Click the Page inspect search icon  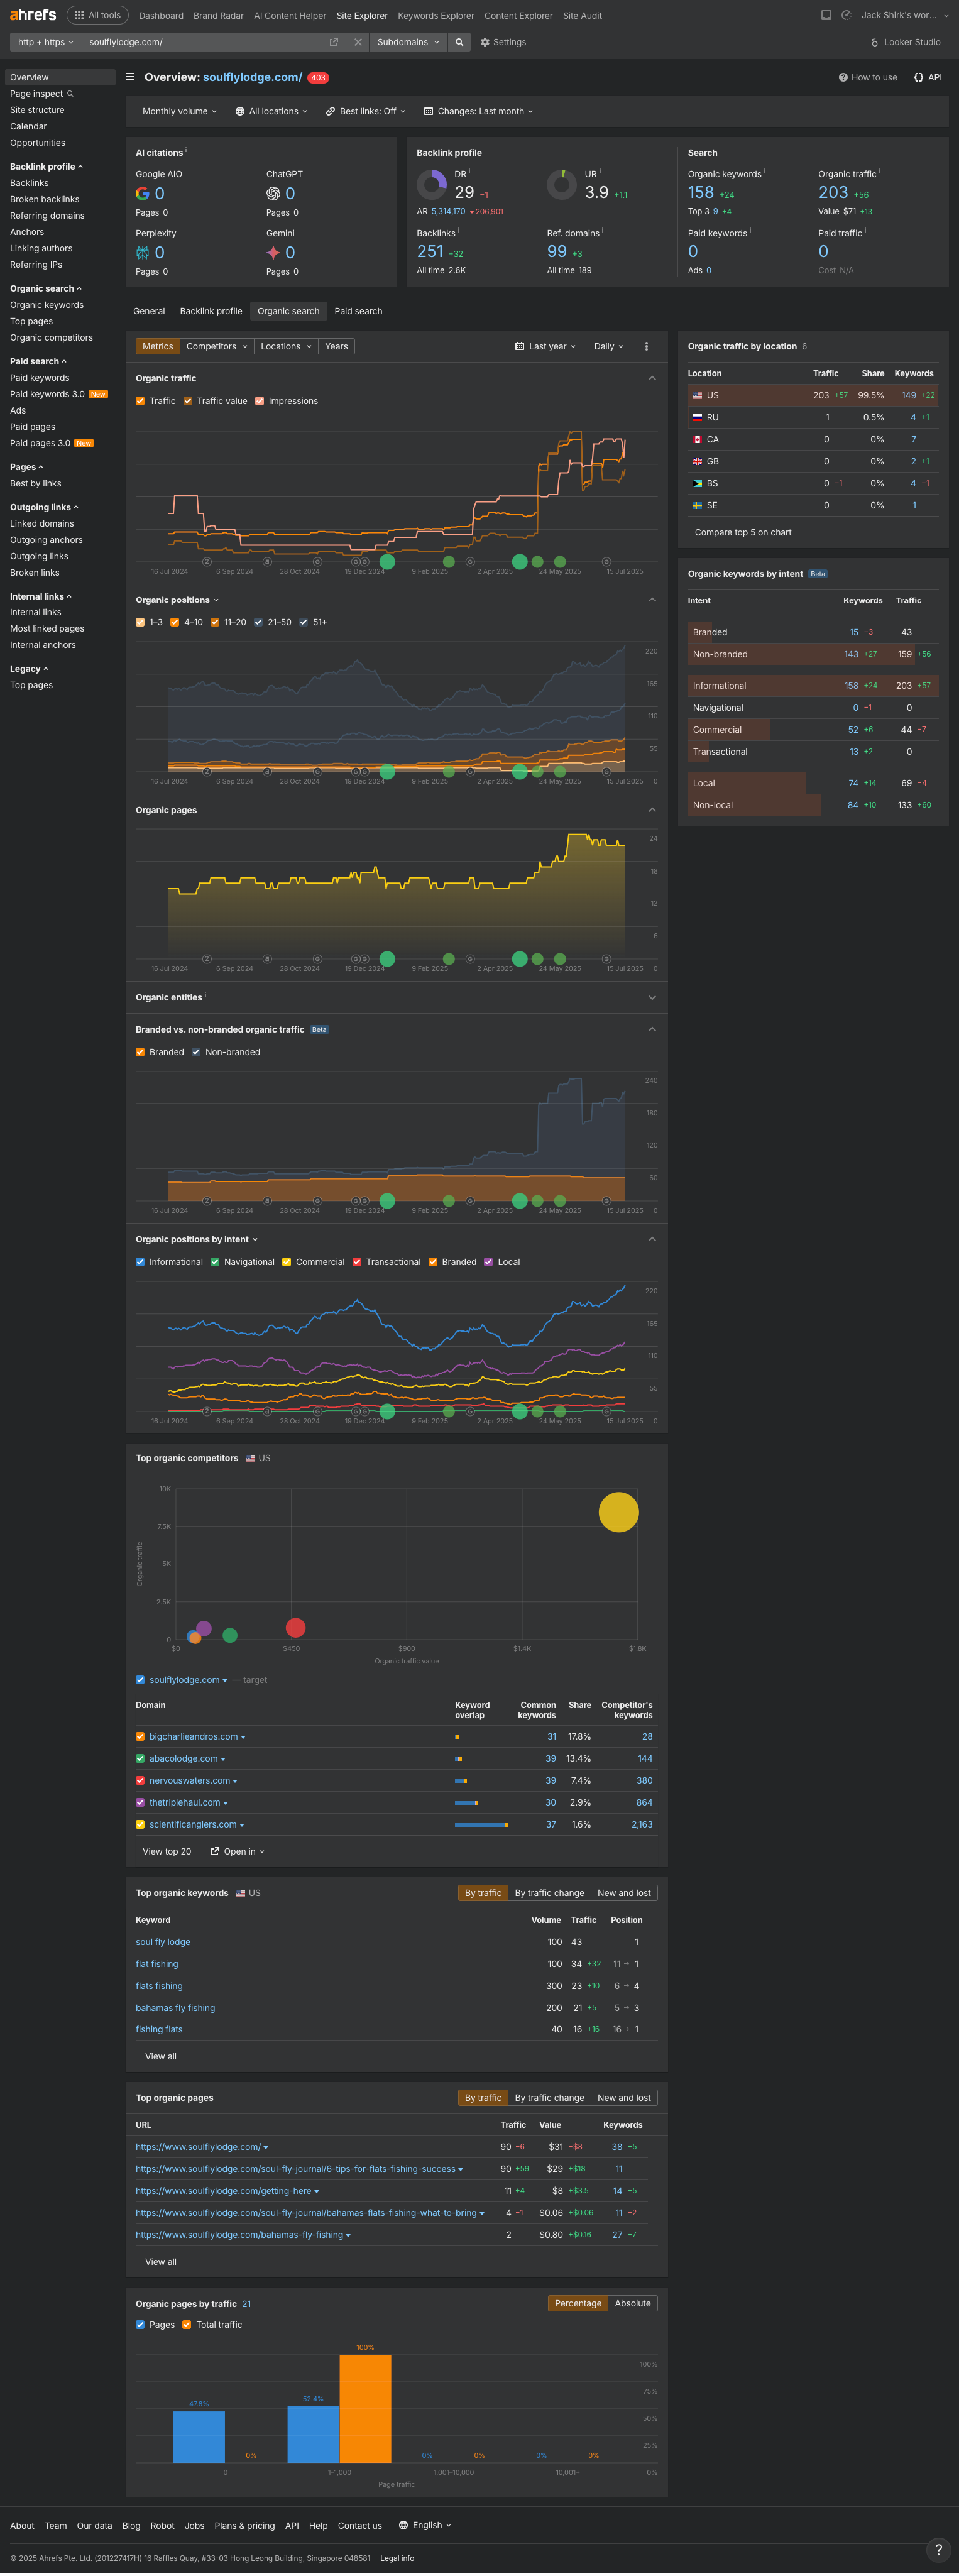pos(70,94)
